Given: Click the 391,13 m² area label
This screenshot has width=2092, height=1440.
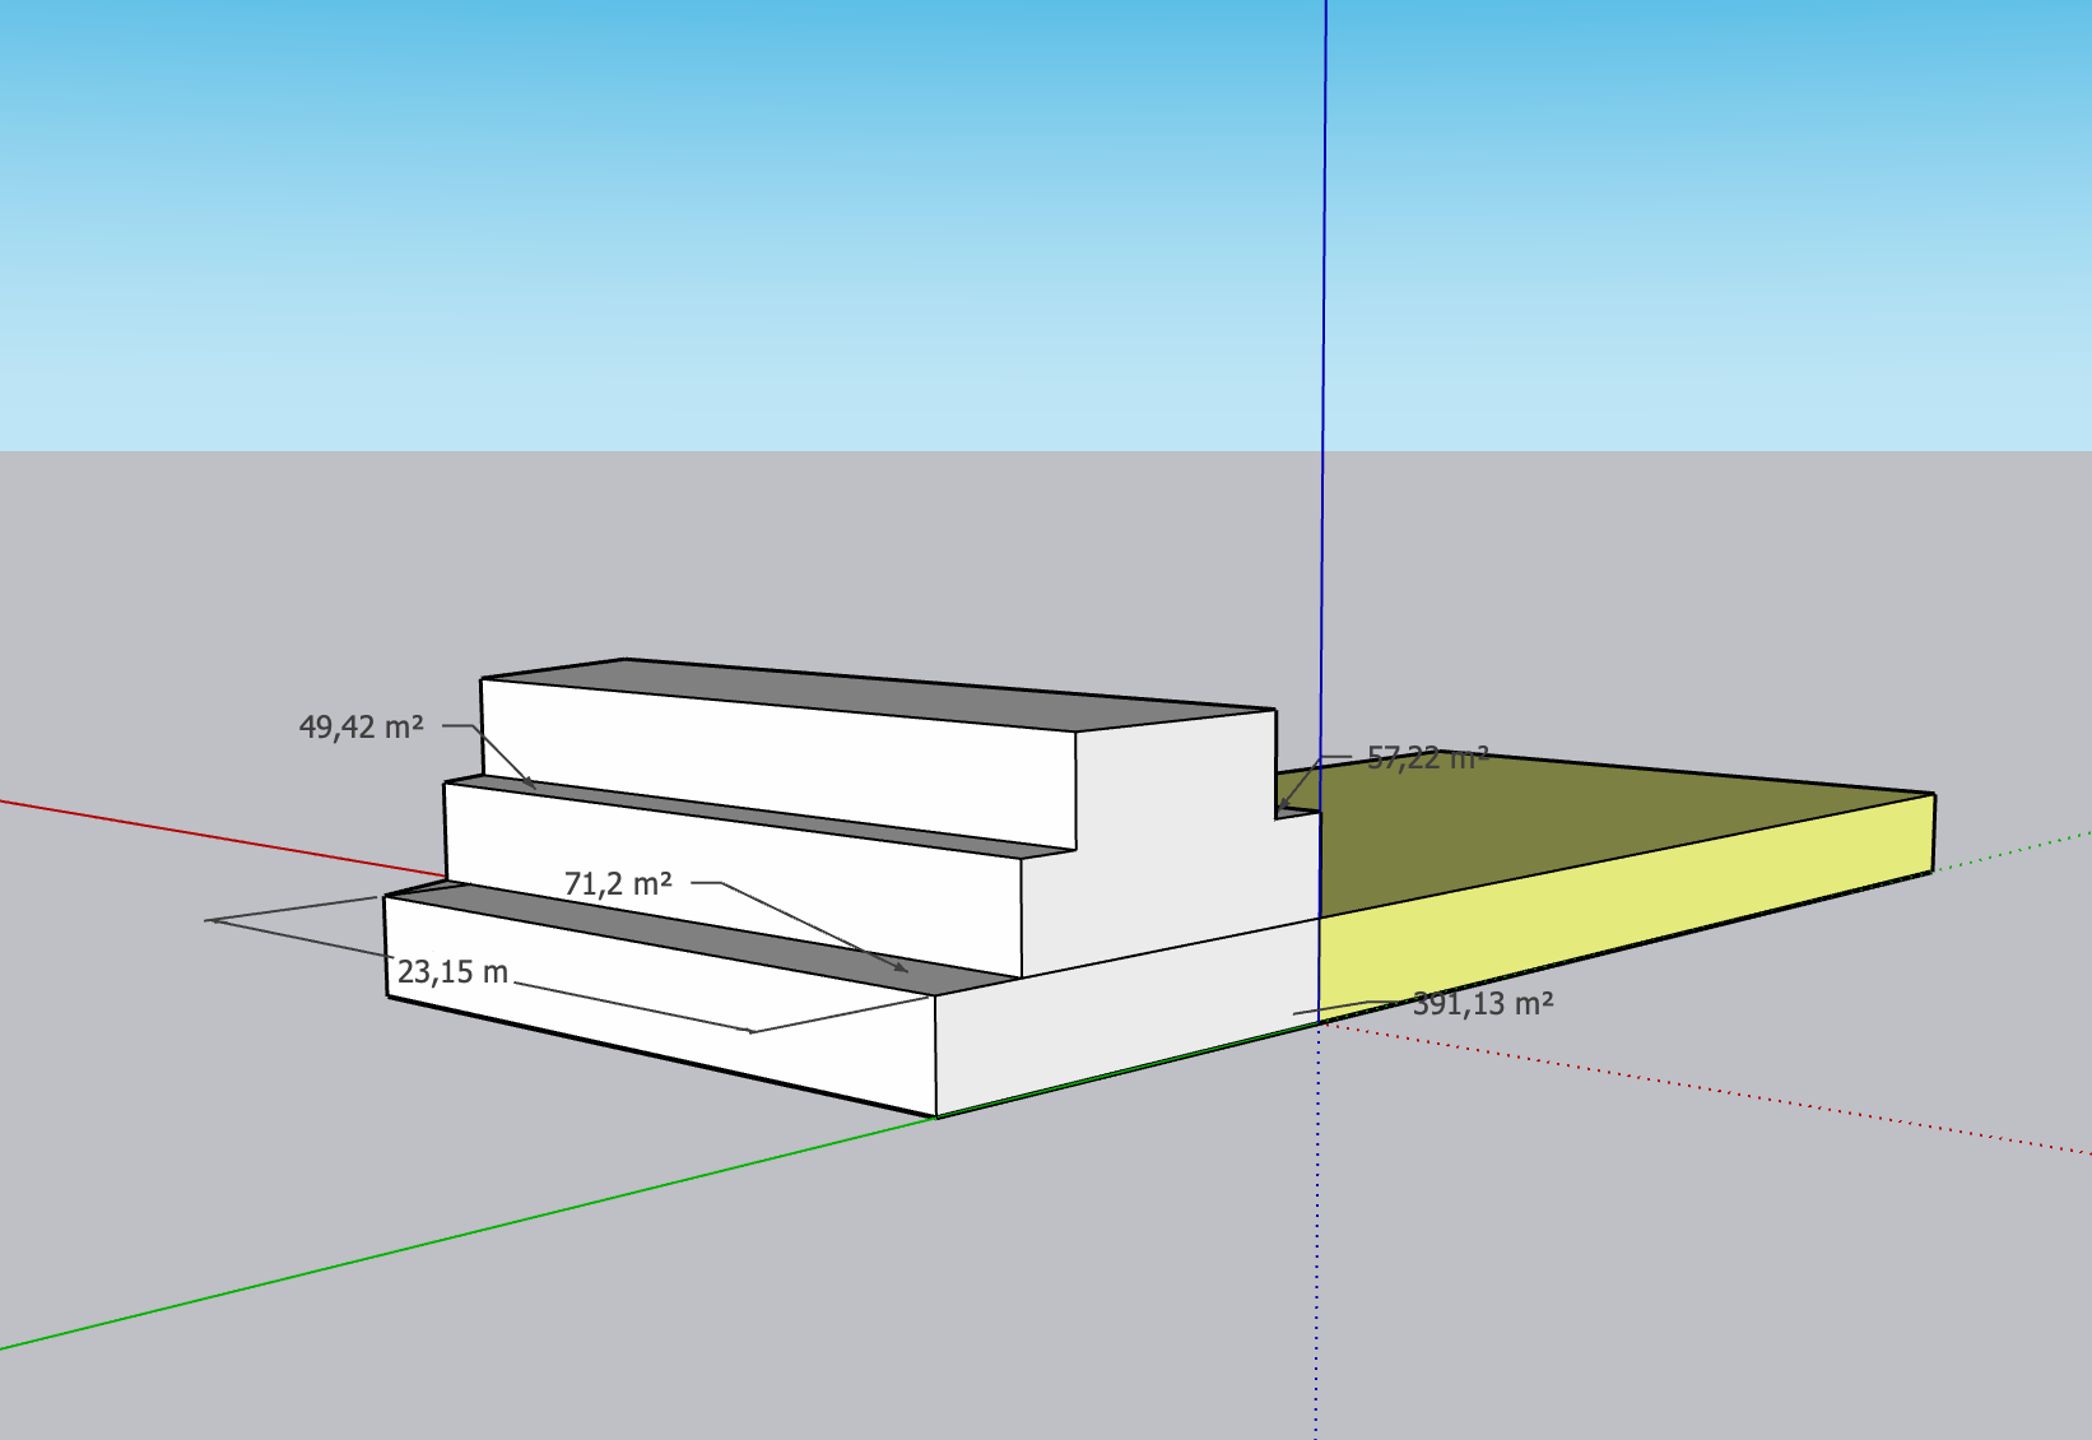Looking at the screenshot, I should tap(1483, 1004).
